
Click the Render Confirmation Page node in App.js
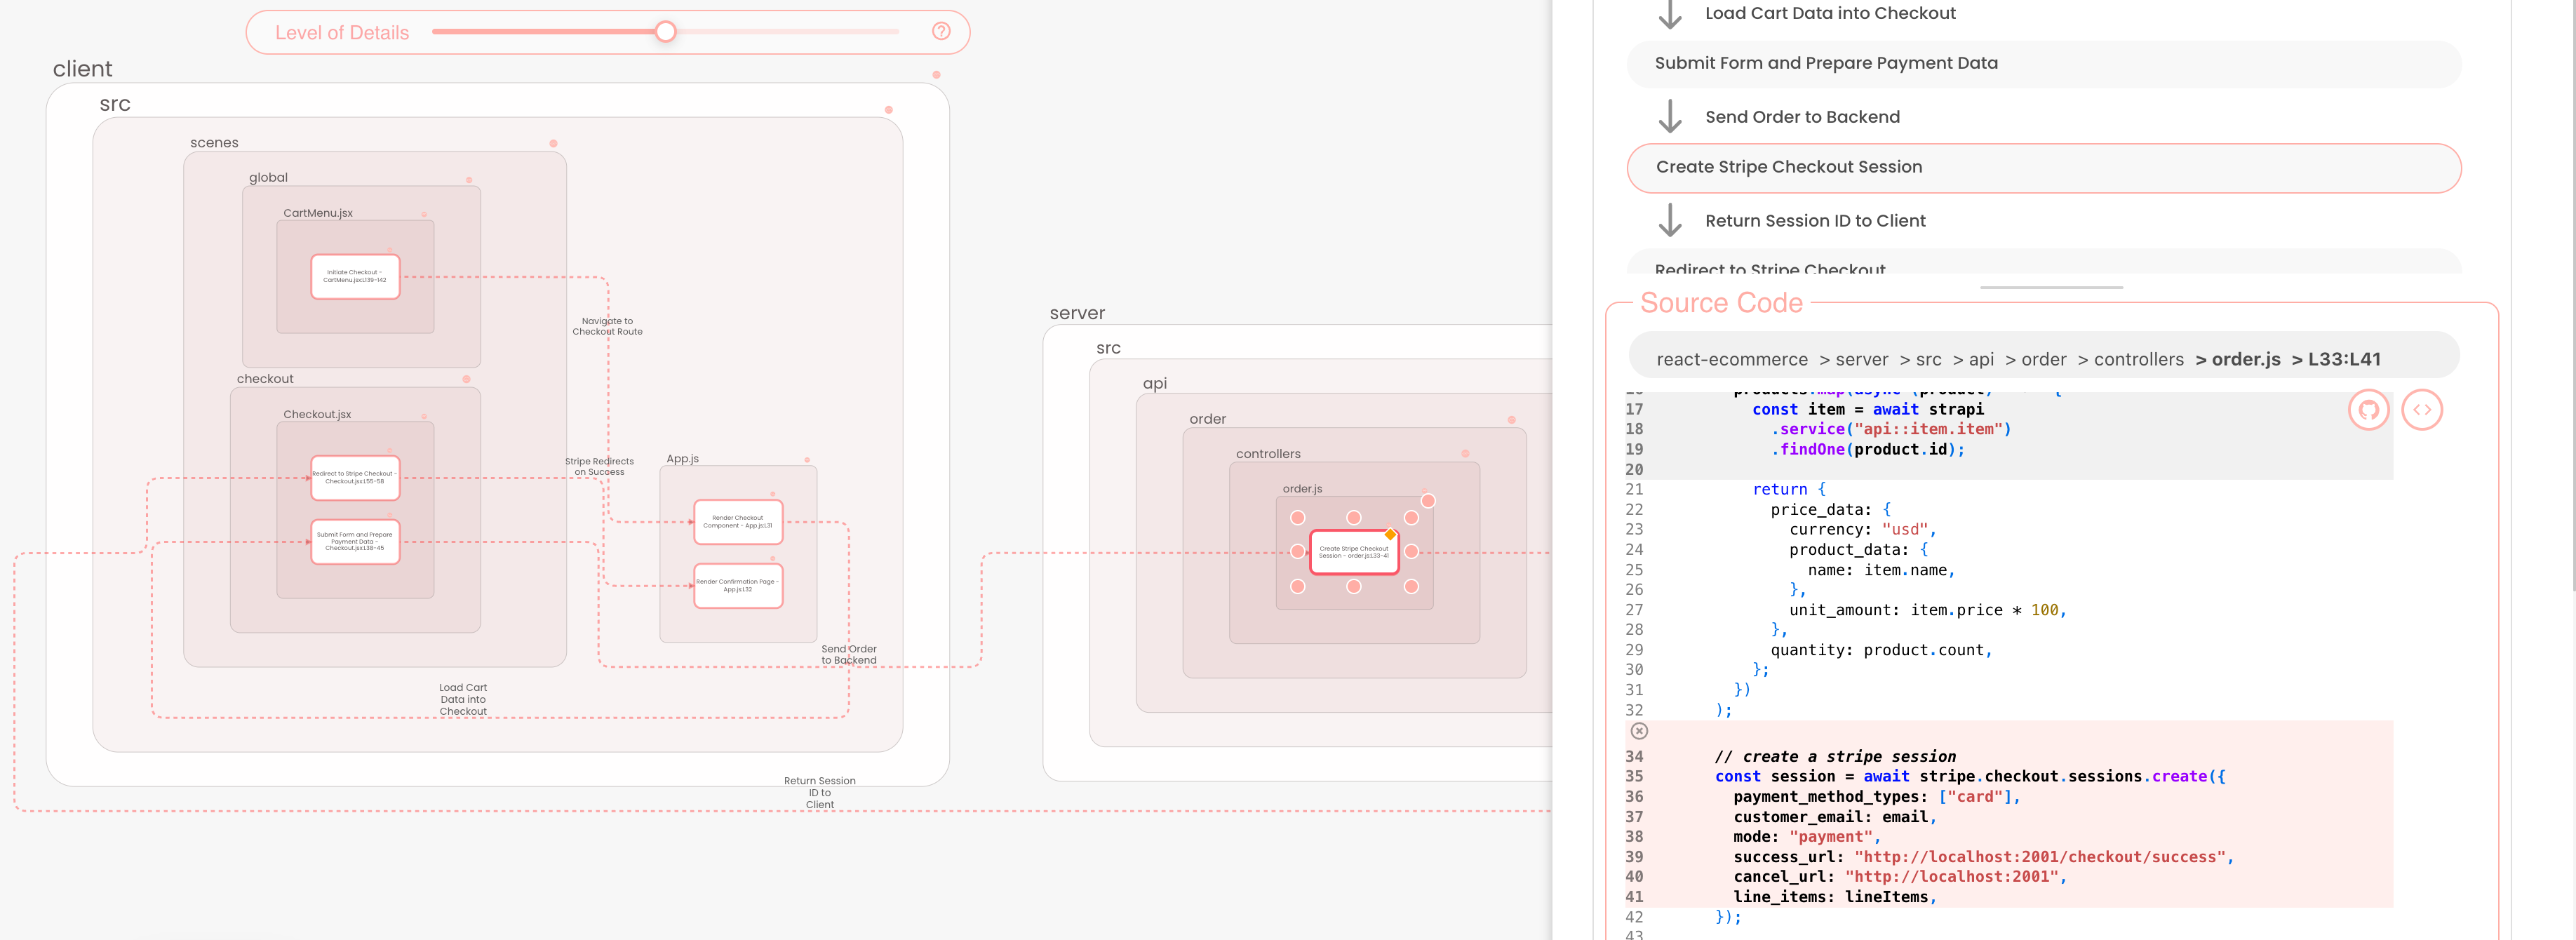pyautogui.click(x=738, y=586)
